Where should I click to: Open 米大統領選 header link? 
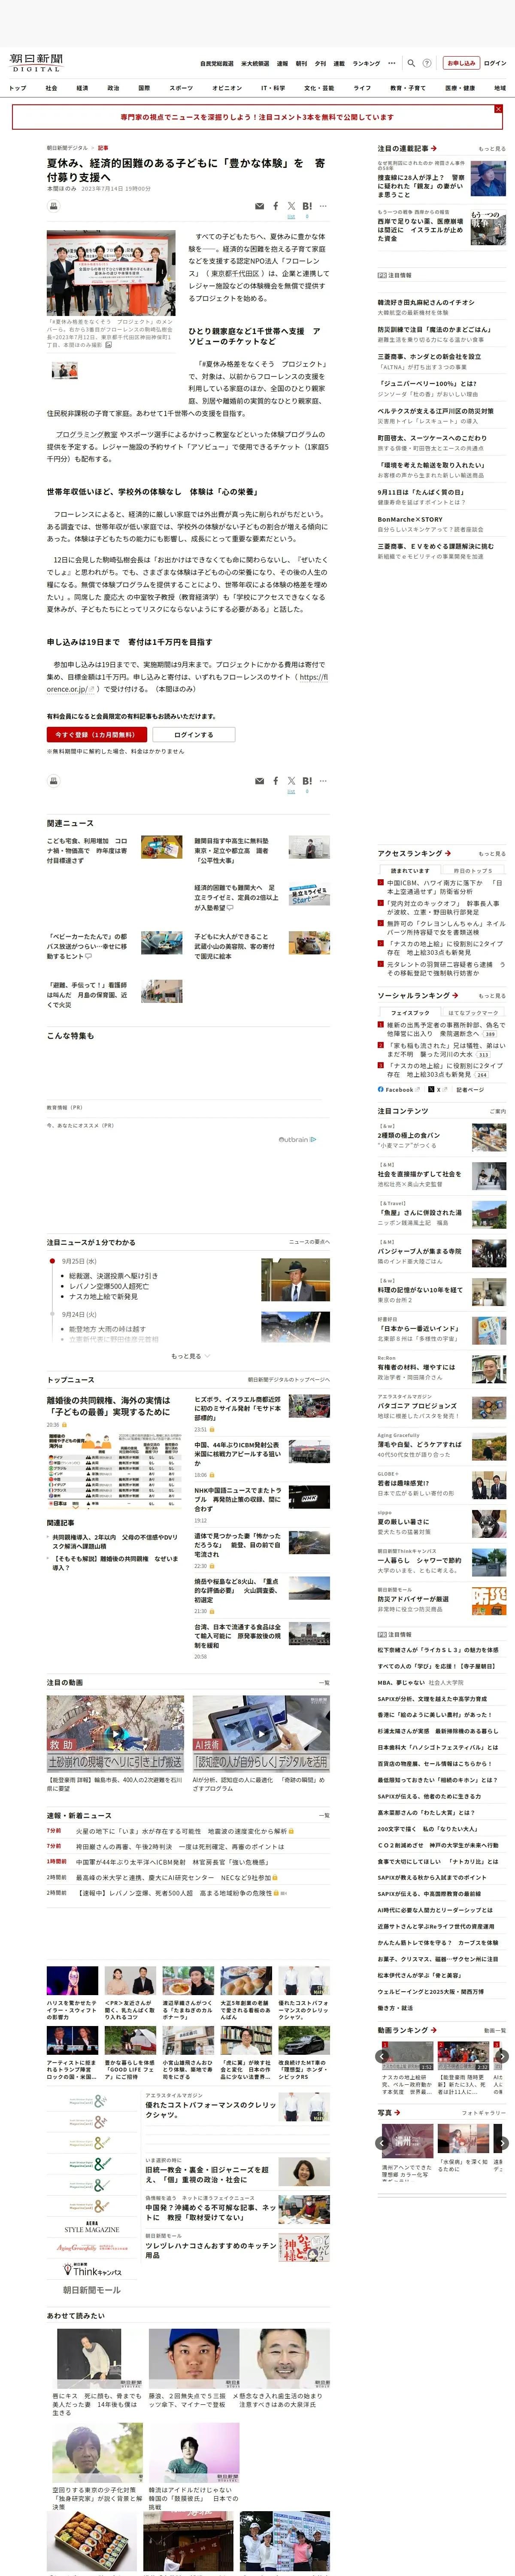[x=255, y=63]
